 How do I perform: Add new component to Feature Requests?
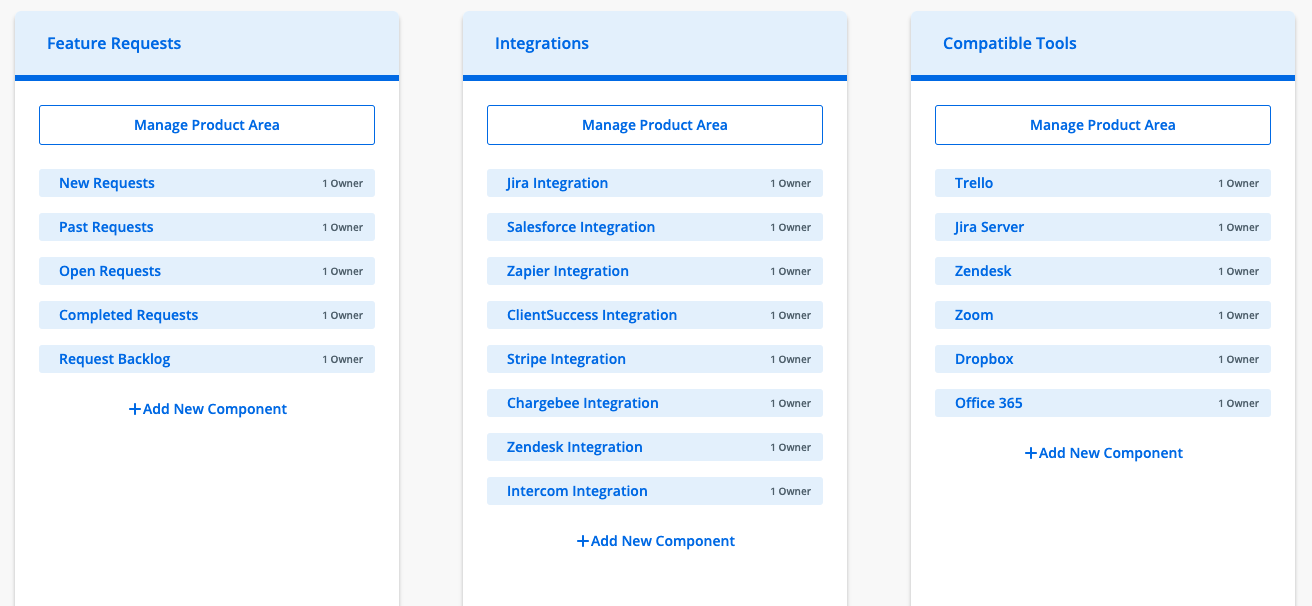coord(207,409)
